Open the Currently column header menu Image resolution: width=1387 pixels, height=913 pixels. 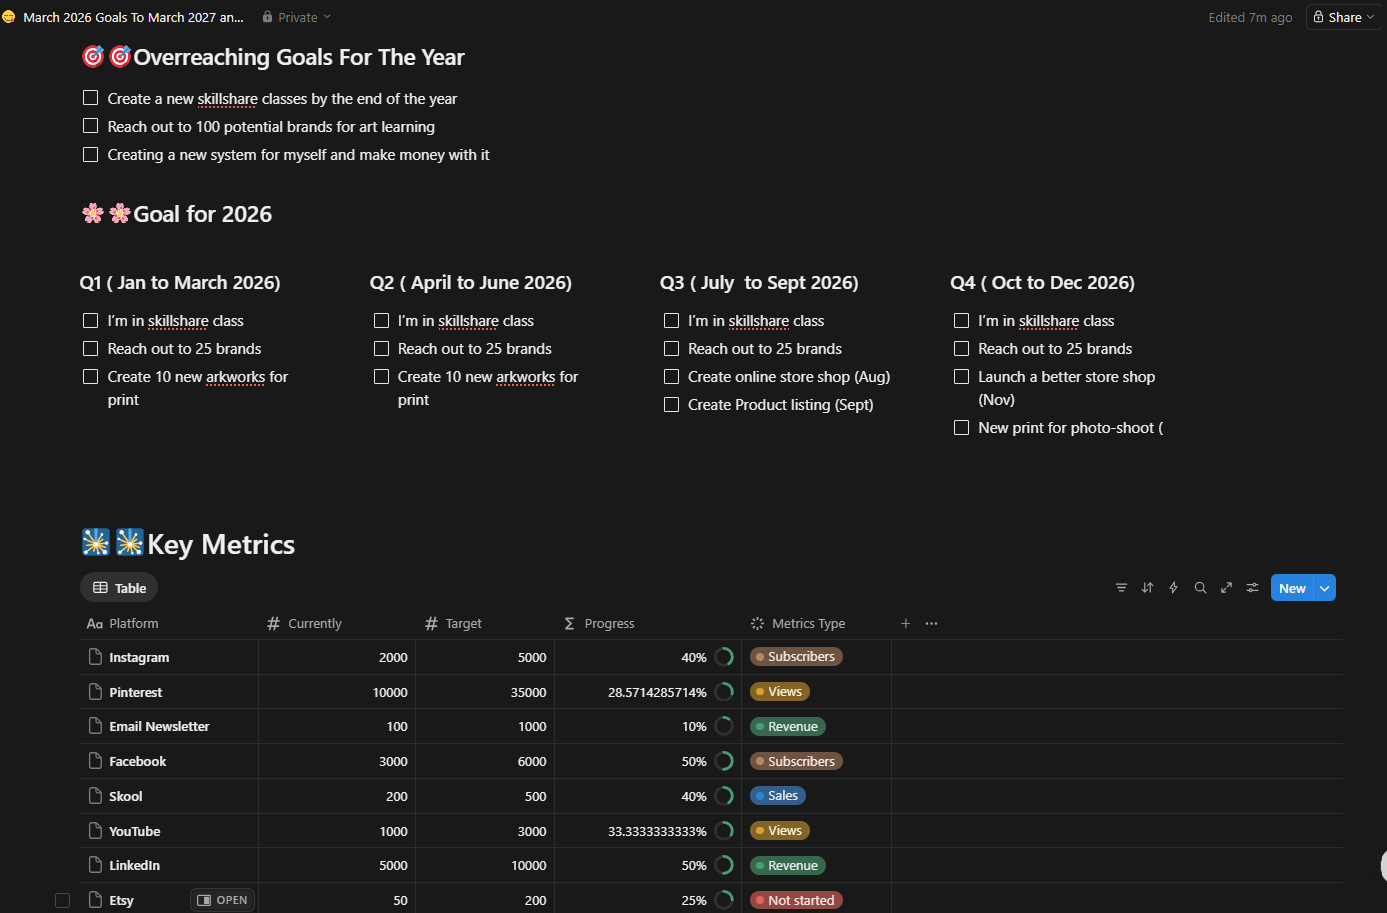[337, 623]
